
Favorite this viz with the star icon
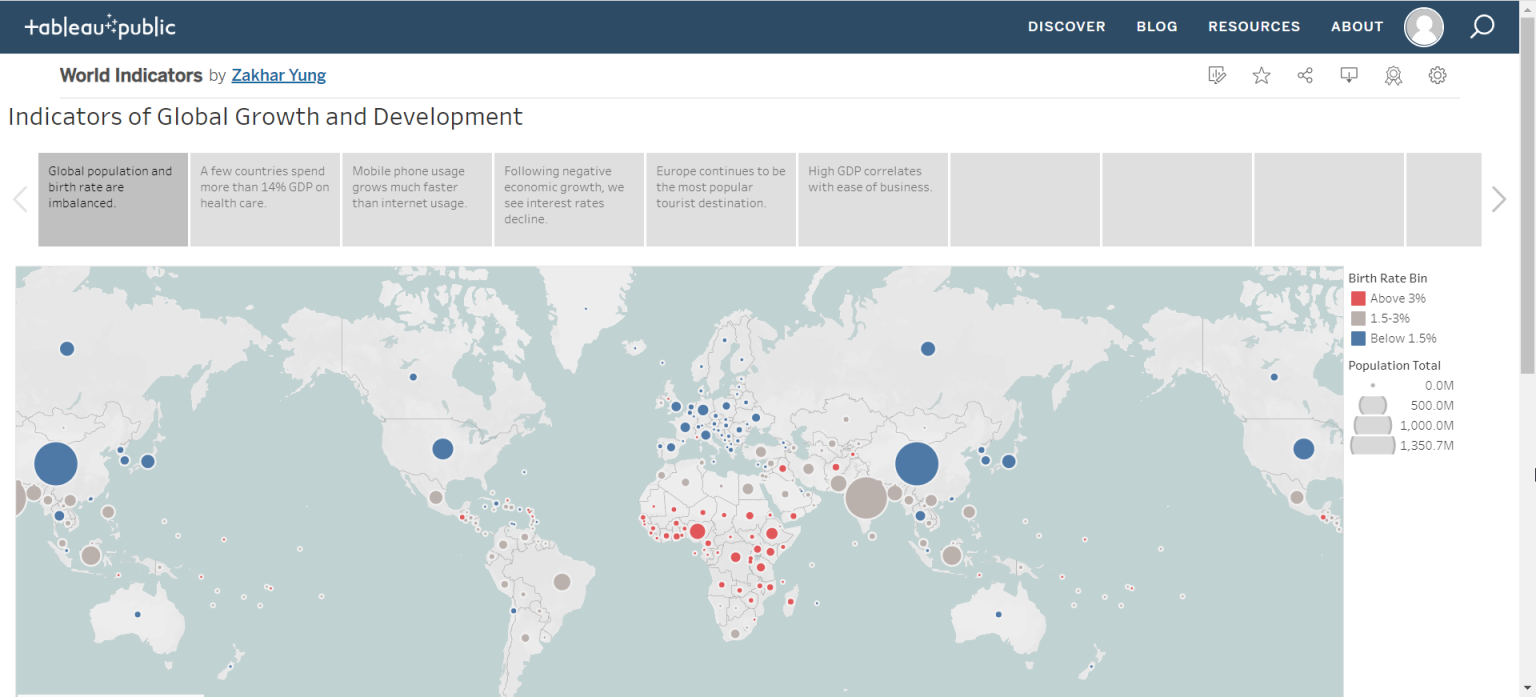tap(1261, 75)
